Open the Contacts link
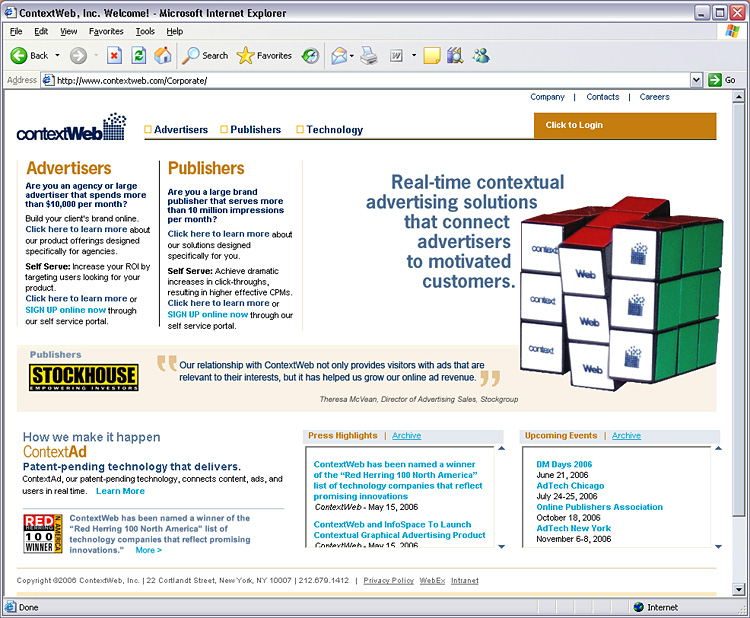The height and width of the screenshot is (618, 750). (x=603, y=97)
